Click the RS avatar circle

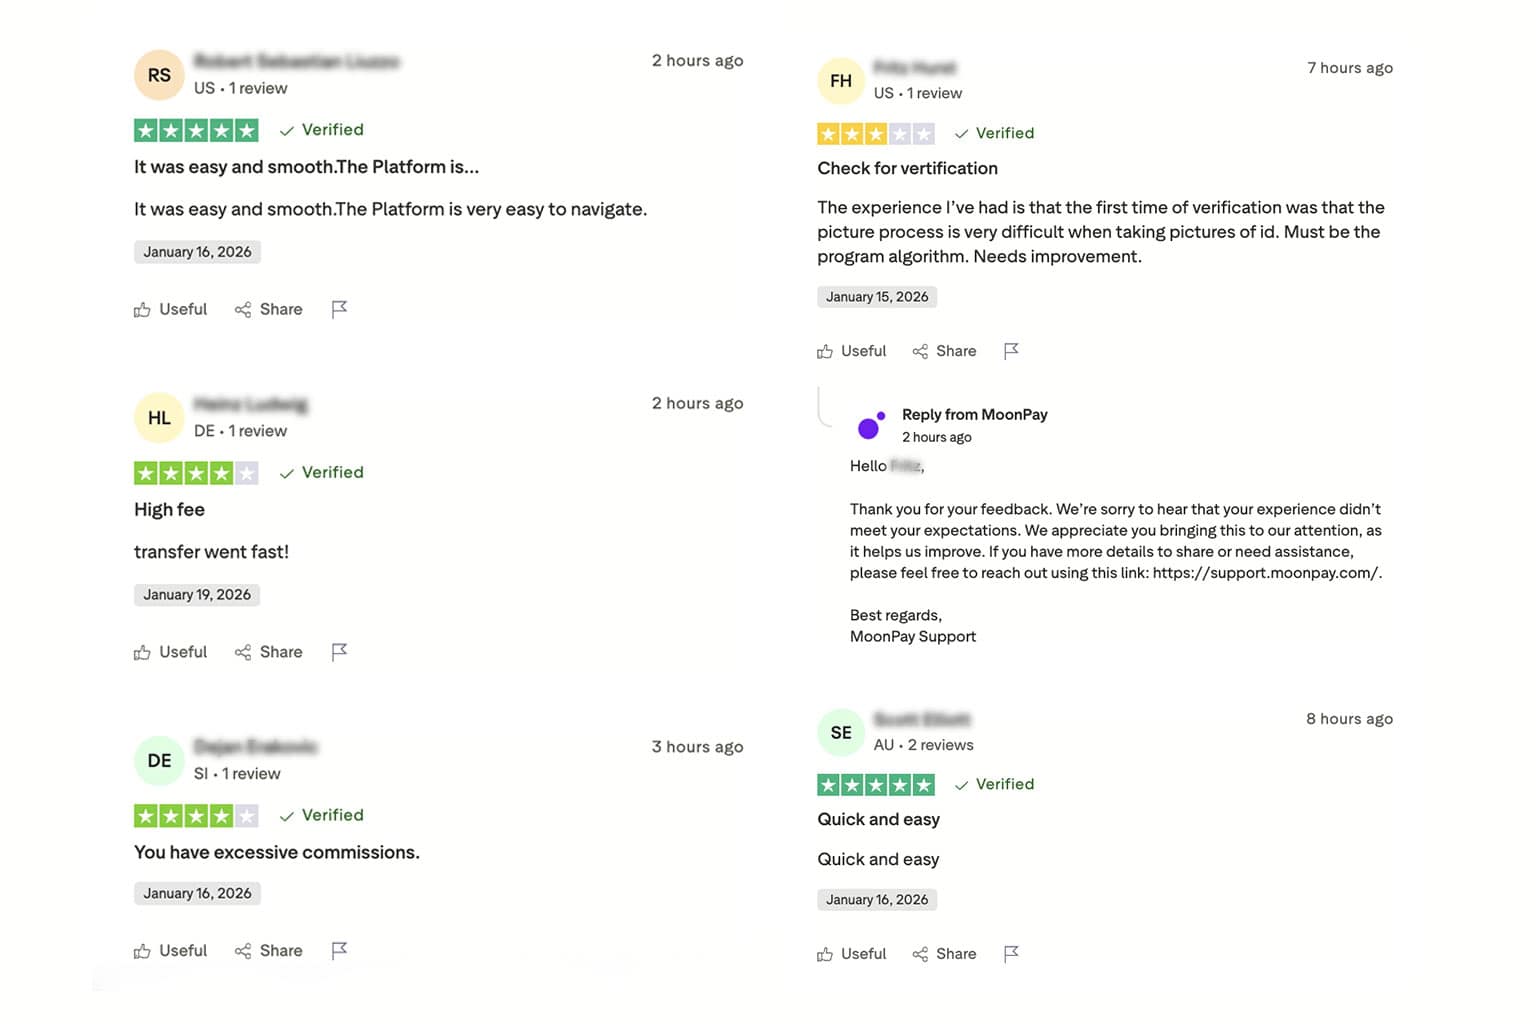point(158,74)
